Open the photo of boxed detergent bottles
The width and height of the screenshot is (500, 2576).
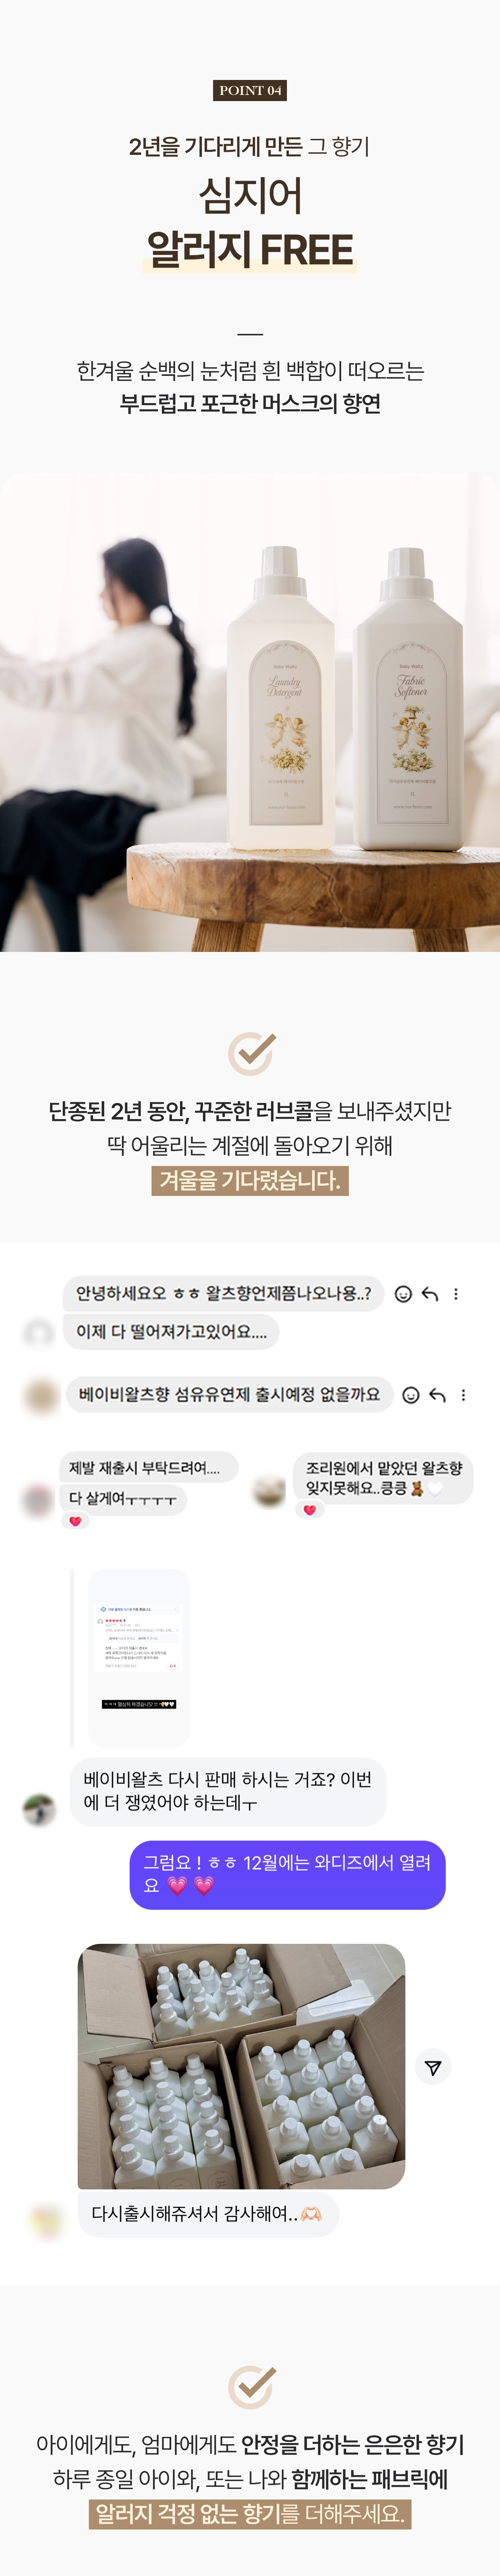[241, 2066]
